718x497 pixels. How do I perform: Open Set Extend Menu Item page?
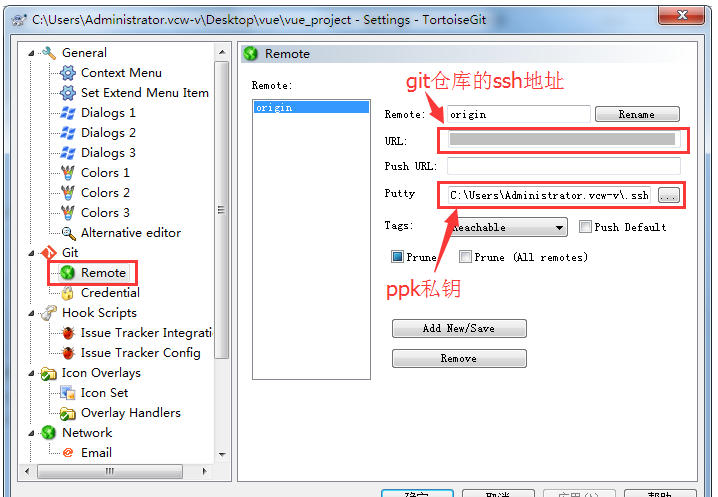(x=145, y=93)
